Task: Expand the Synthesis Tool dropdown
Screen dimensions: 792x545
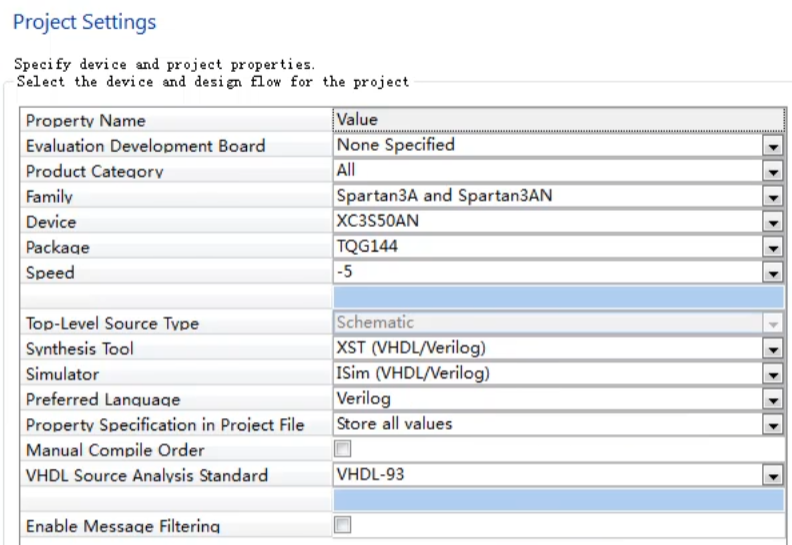Action: pos(772,349)
